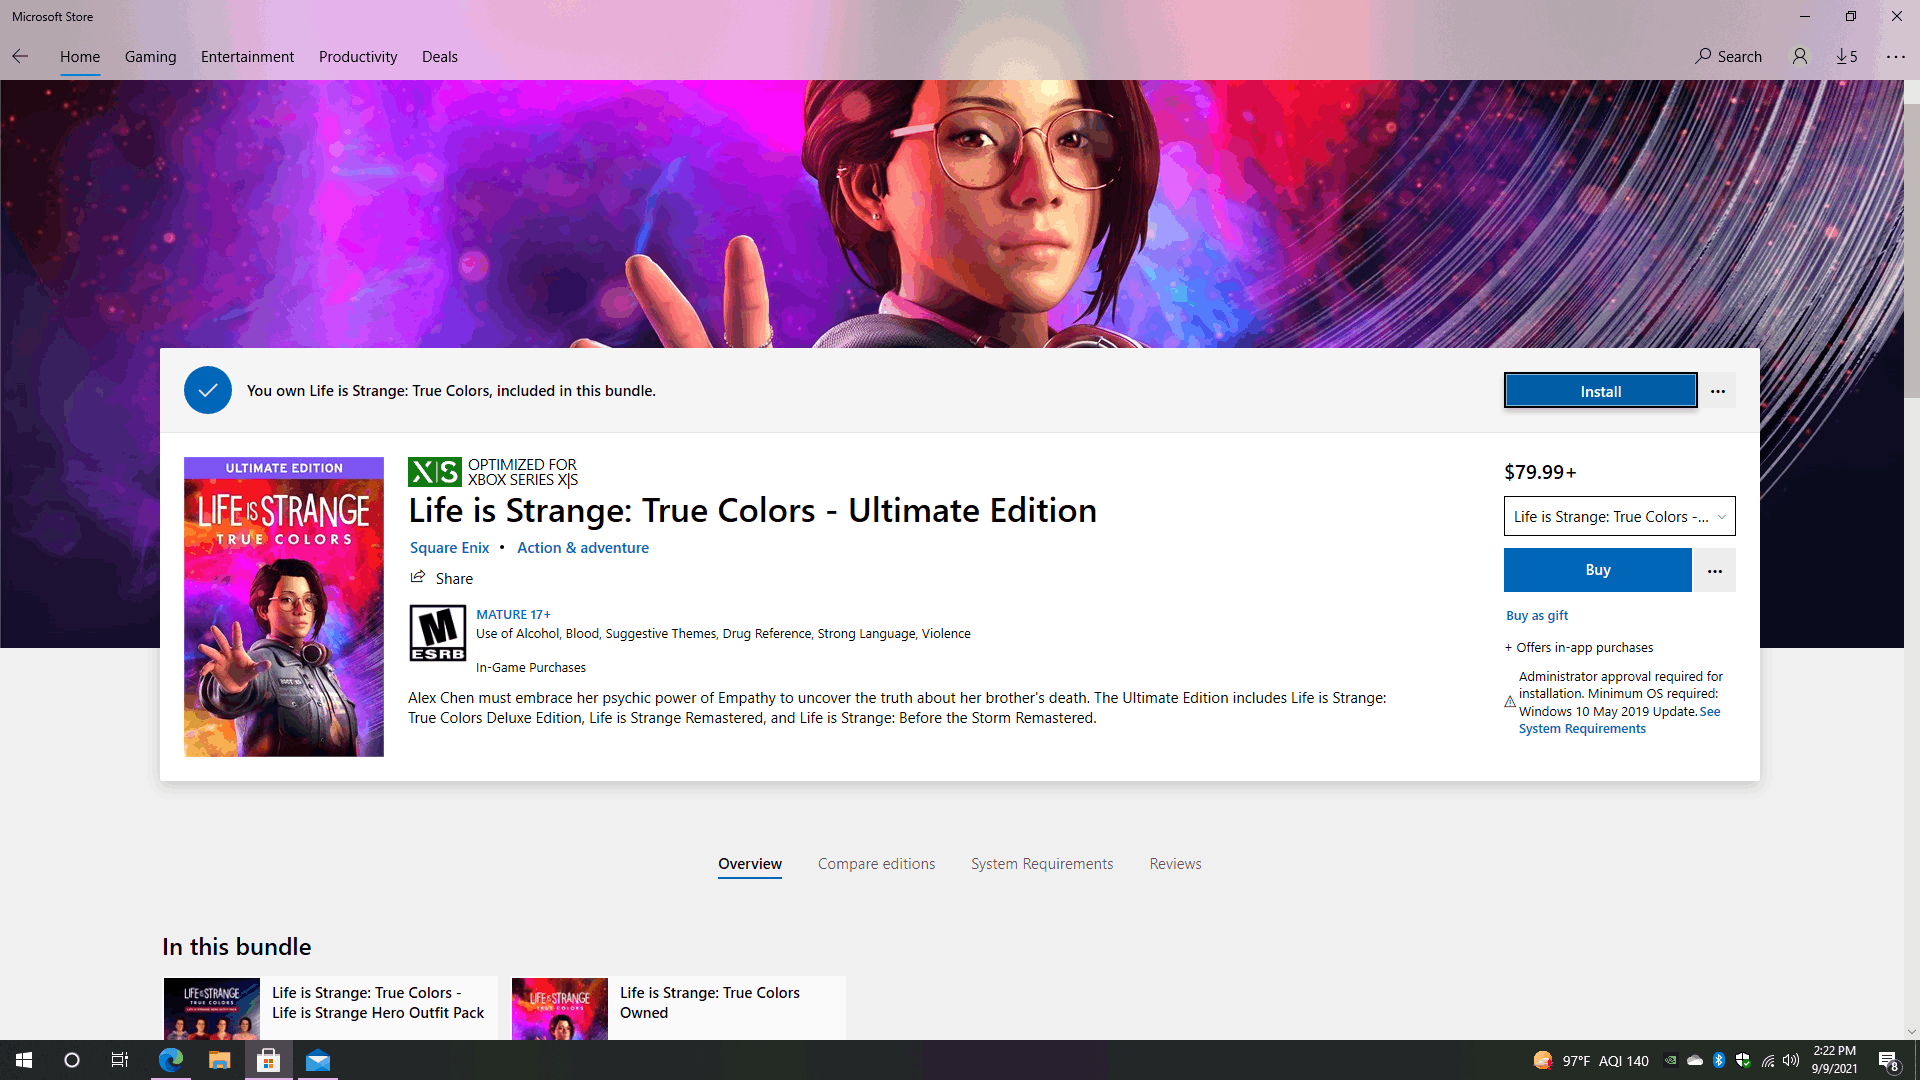Open the Hero Outfit Pack bundle item
Image resolution: width=1920 pixels, height=1080 pixels.
coord(330,1008)
